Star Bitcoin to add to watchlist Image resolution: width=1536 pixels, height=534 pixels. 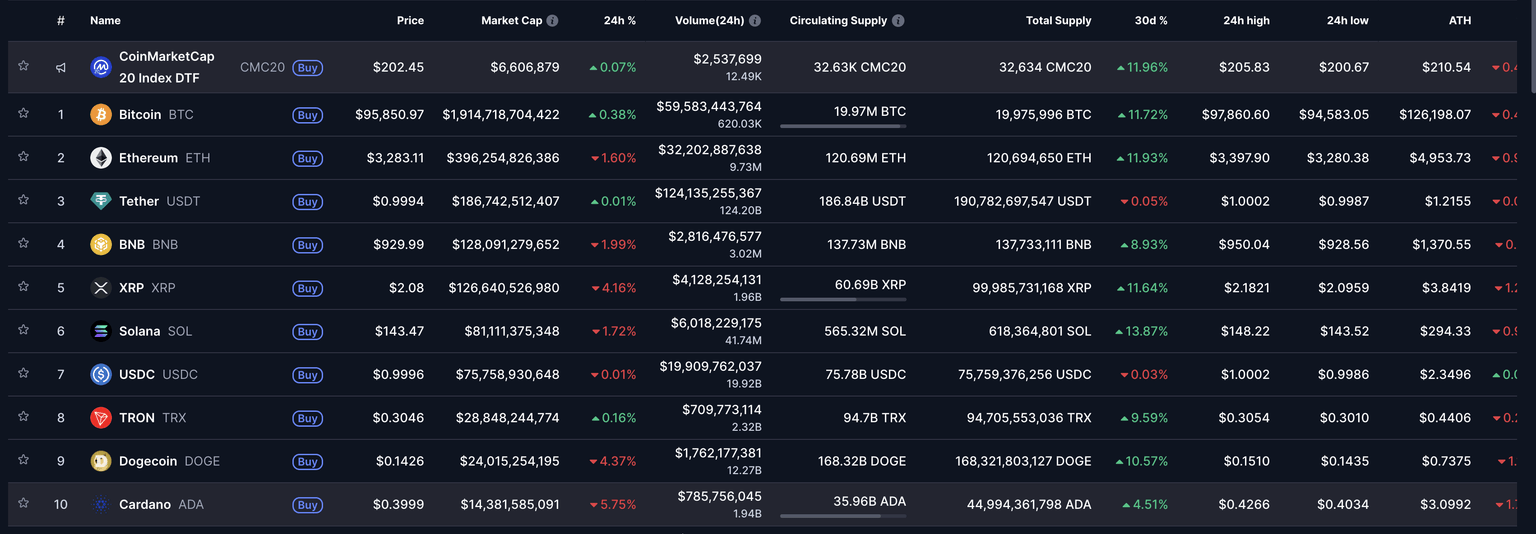tap(23, 114)
